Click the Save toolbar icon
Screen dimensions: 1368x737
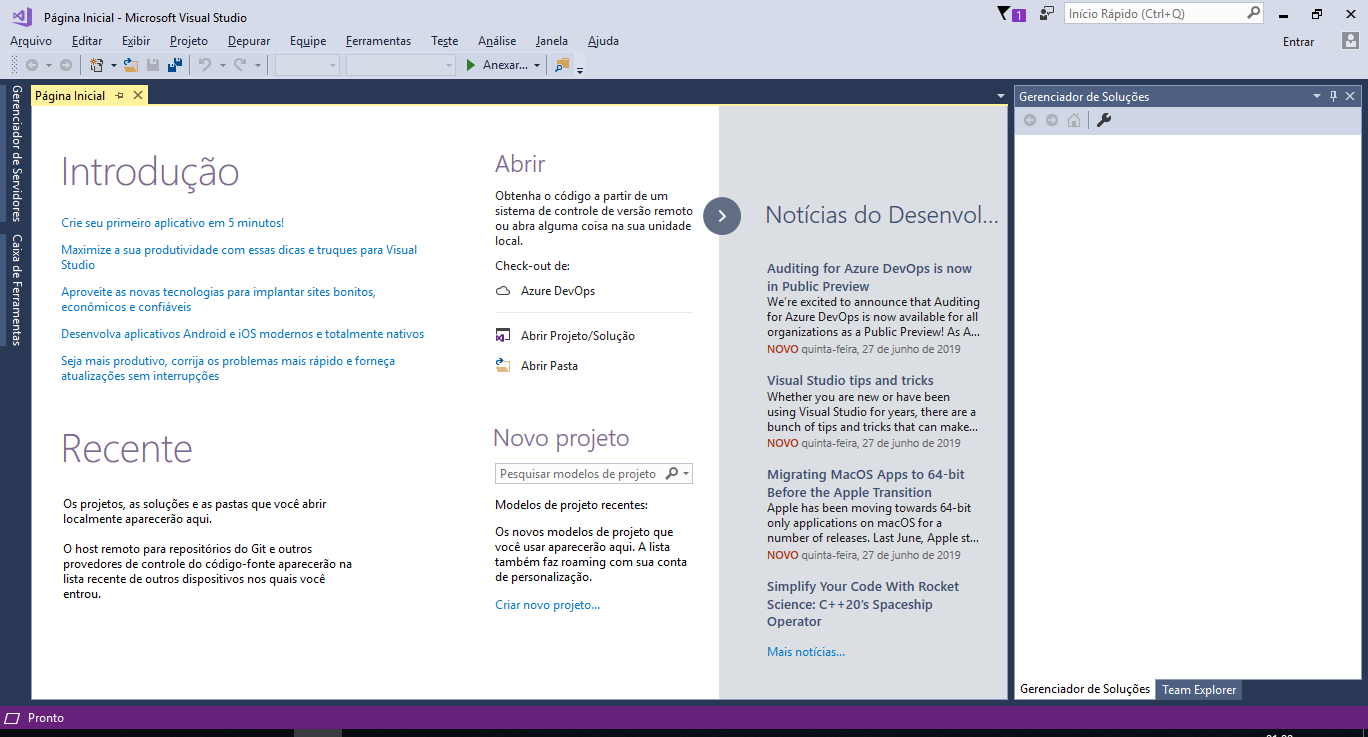click(x=153, y=65)
